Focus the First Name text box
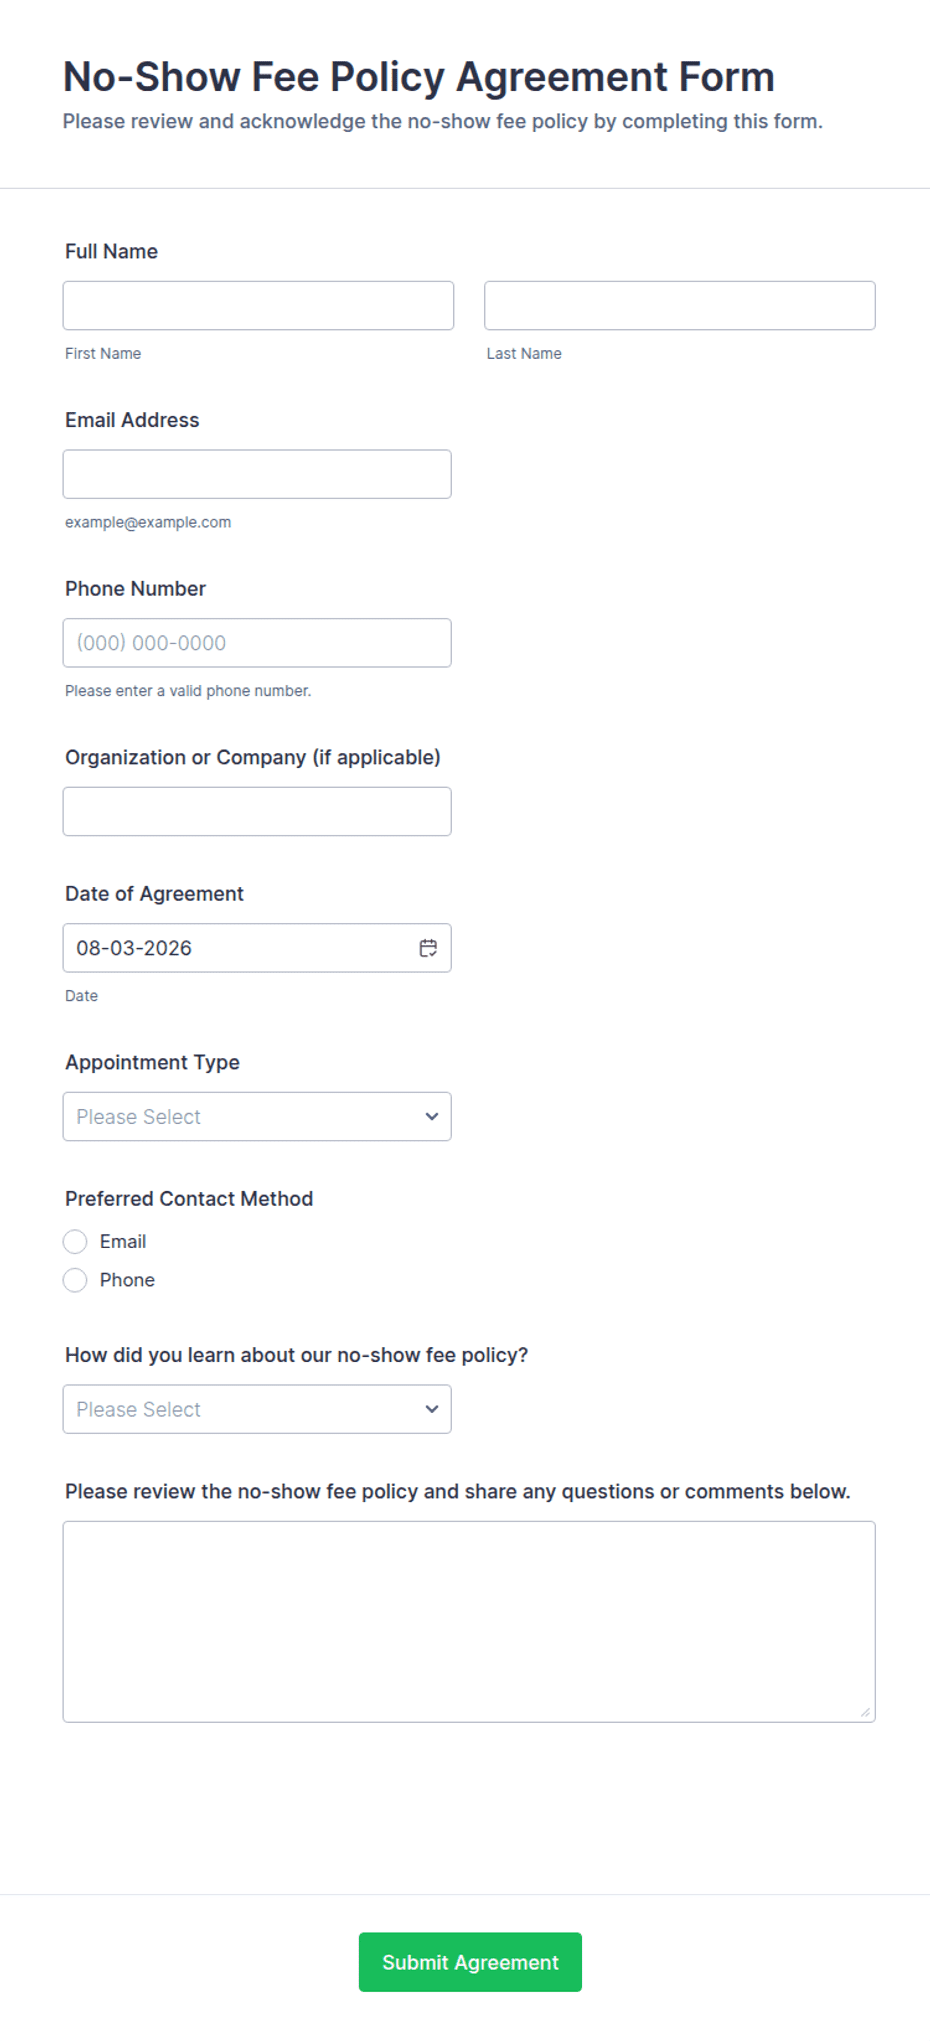This screenshot has width=930, height=2041. click(258, 305)
